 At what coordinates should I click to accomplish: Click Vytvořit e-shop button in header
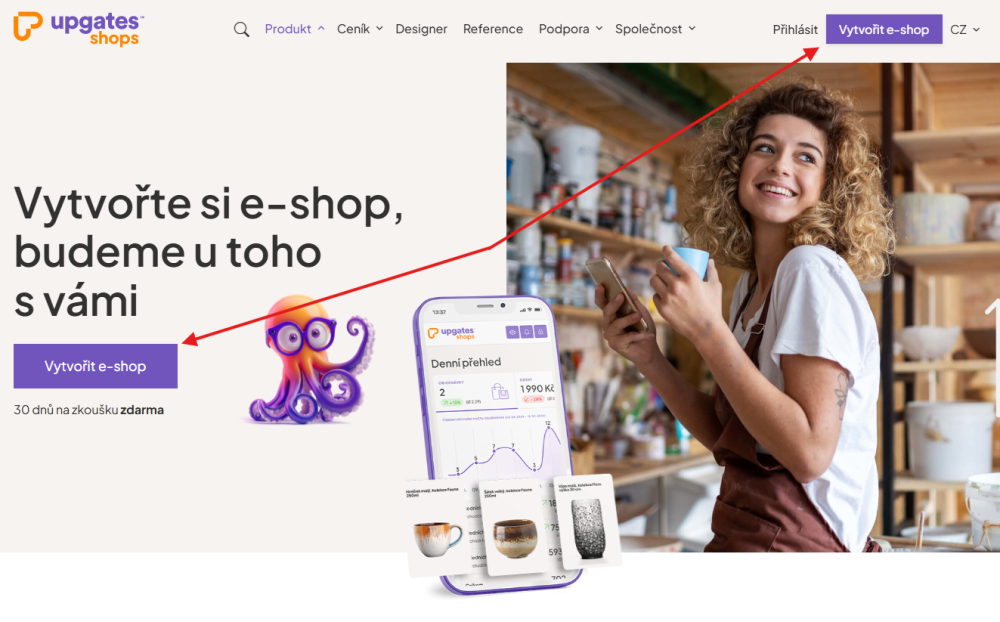pos(883,29)
